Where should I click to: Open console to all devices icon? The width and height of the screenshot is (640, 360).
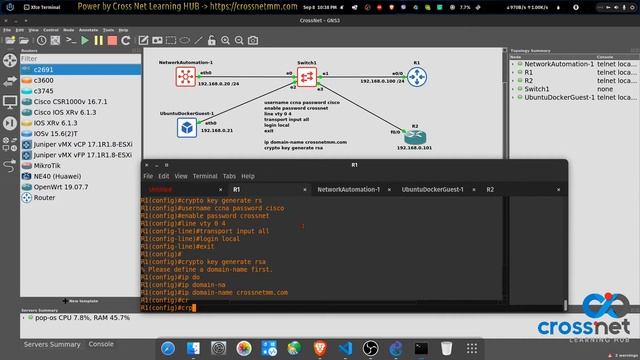[x=71, y=40]
